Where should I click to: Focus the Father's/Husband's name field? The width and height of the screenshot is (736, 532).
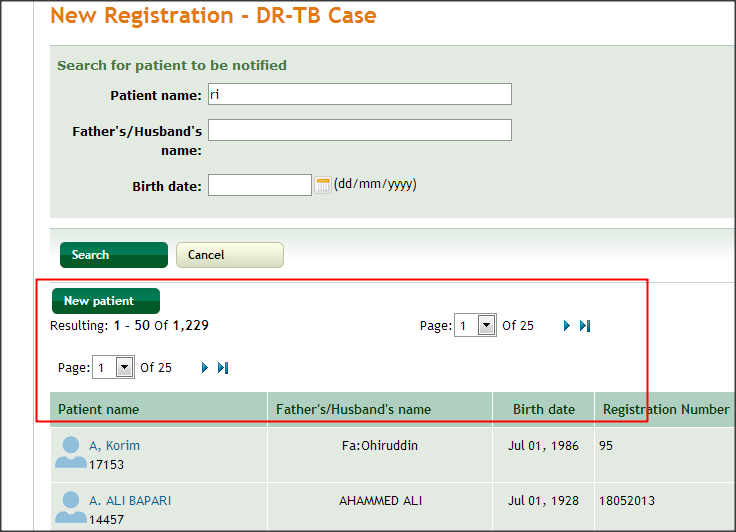tap(360, 130)
